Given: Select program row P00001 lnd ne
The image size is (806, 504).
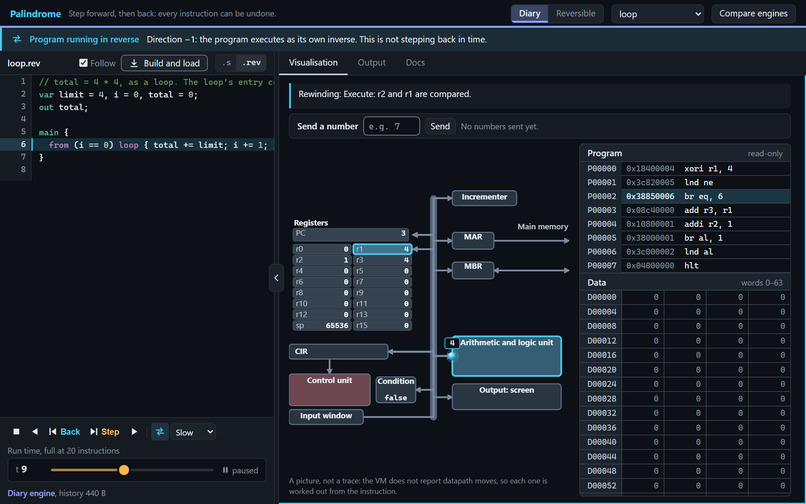Looking at the screenshot, I should tap(685, 183).
